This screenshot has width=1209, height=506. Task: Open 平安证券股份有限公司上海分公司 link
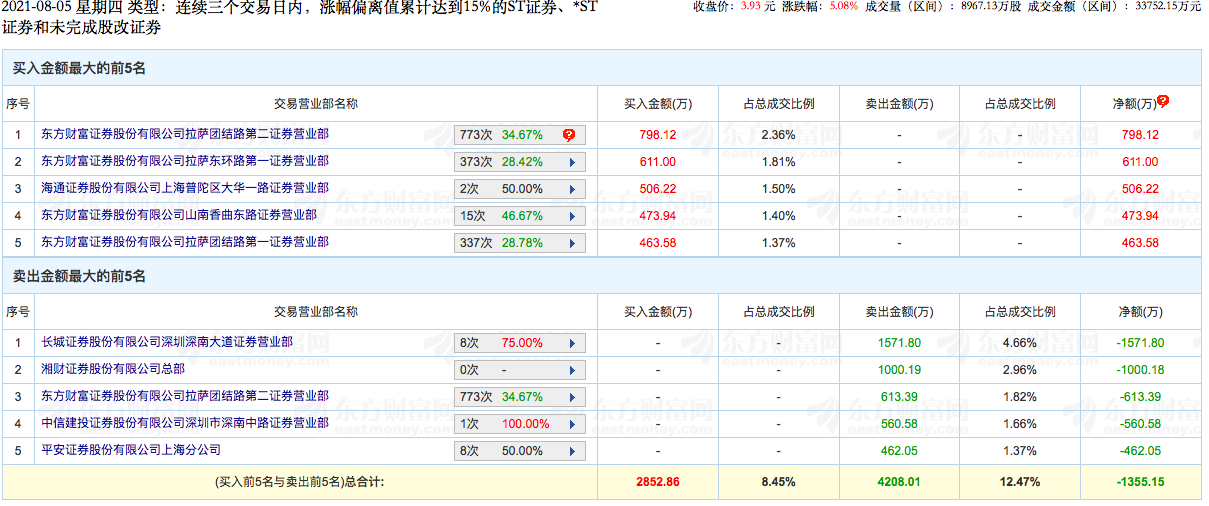(131, 450)
